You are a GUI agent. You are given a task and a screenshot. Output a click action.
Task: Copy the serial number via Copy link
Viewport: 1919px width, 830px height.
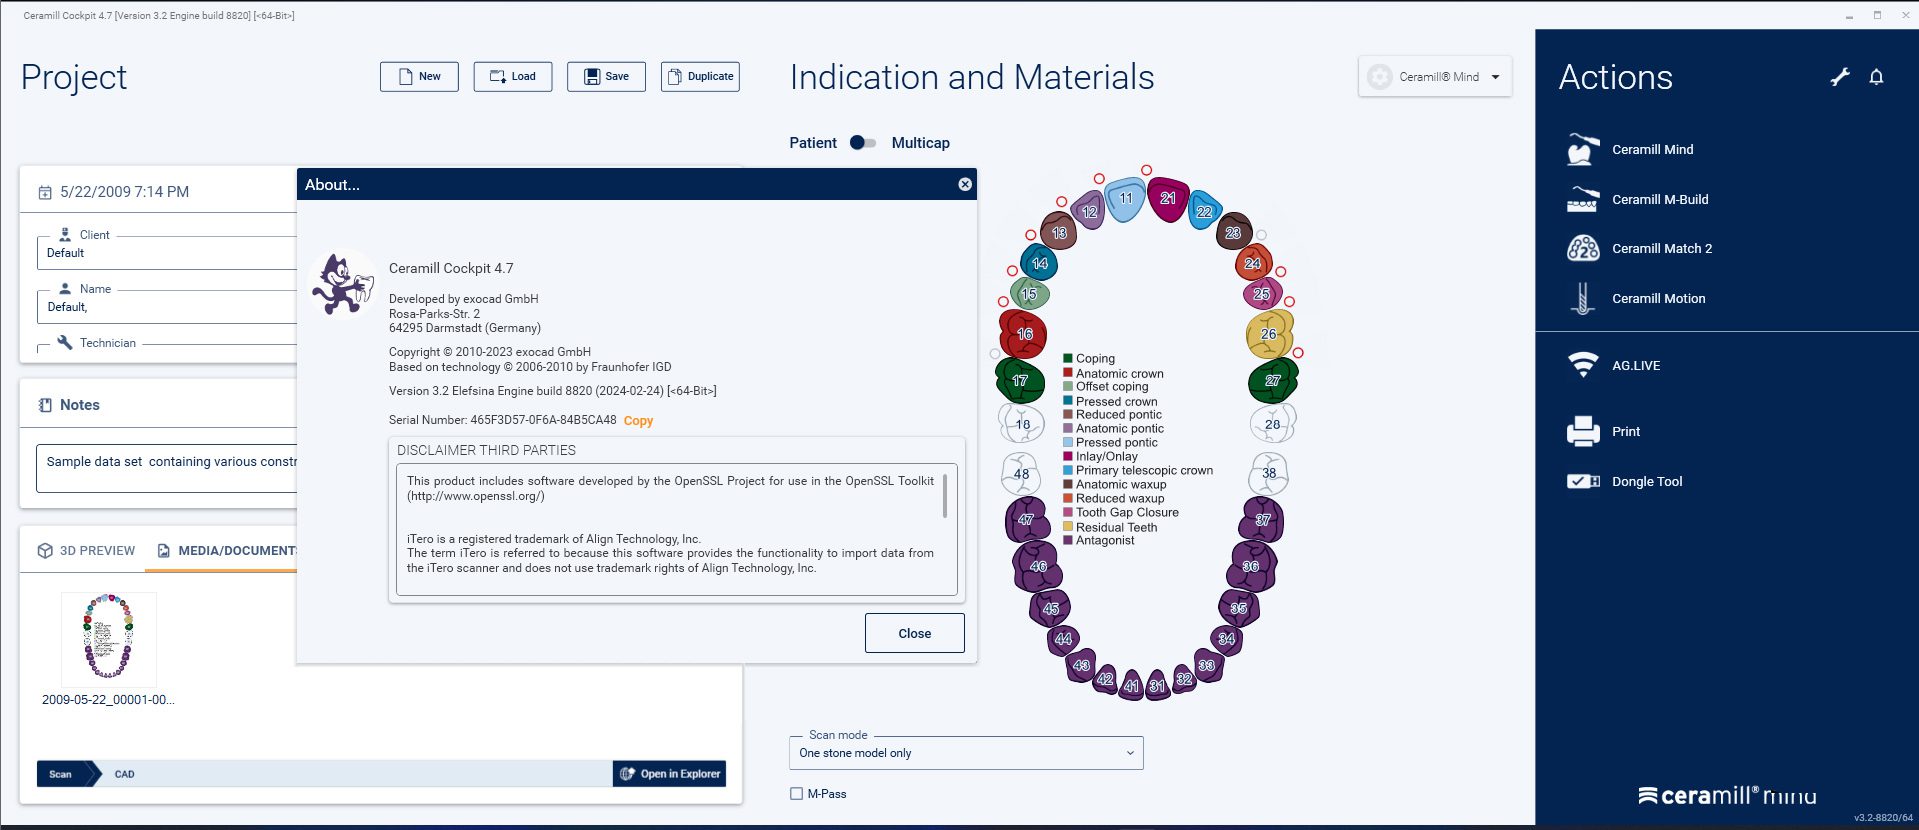(638, 421)
